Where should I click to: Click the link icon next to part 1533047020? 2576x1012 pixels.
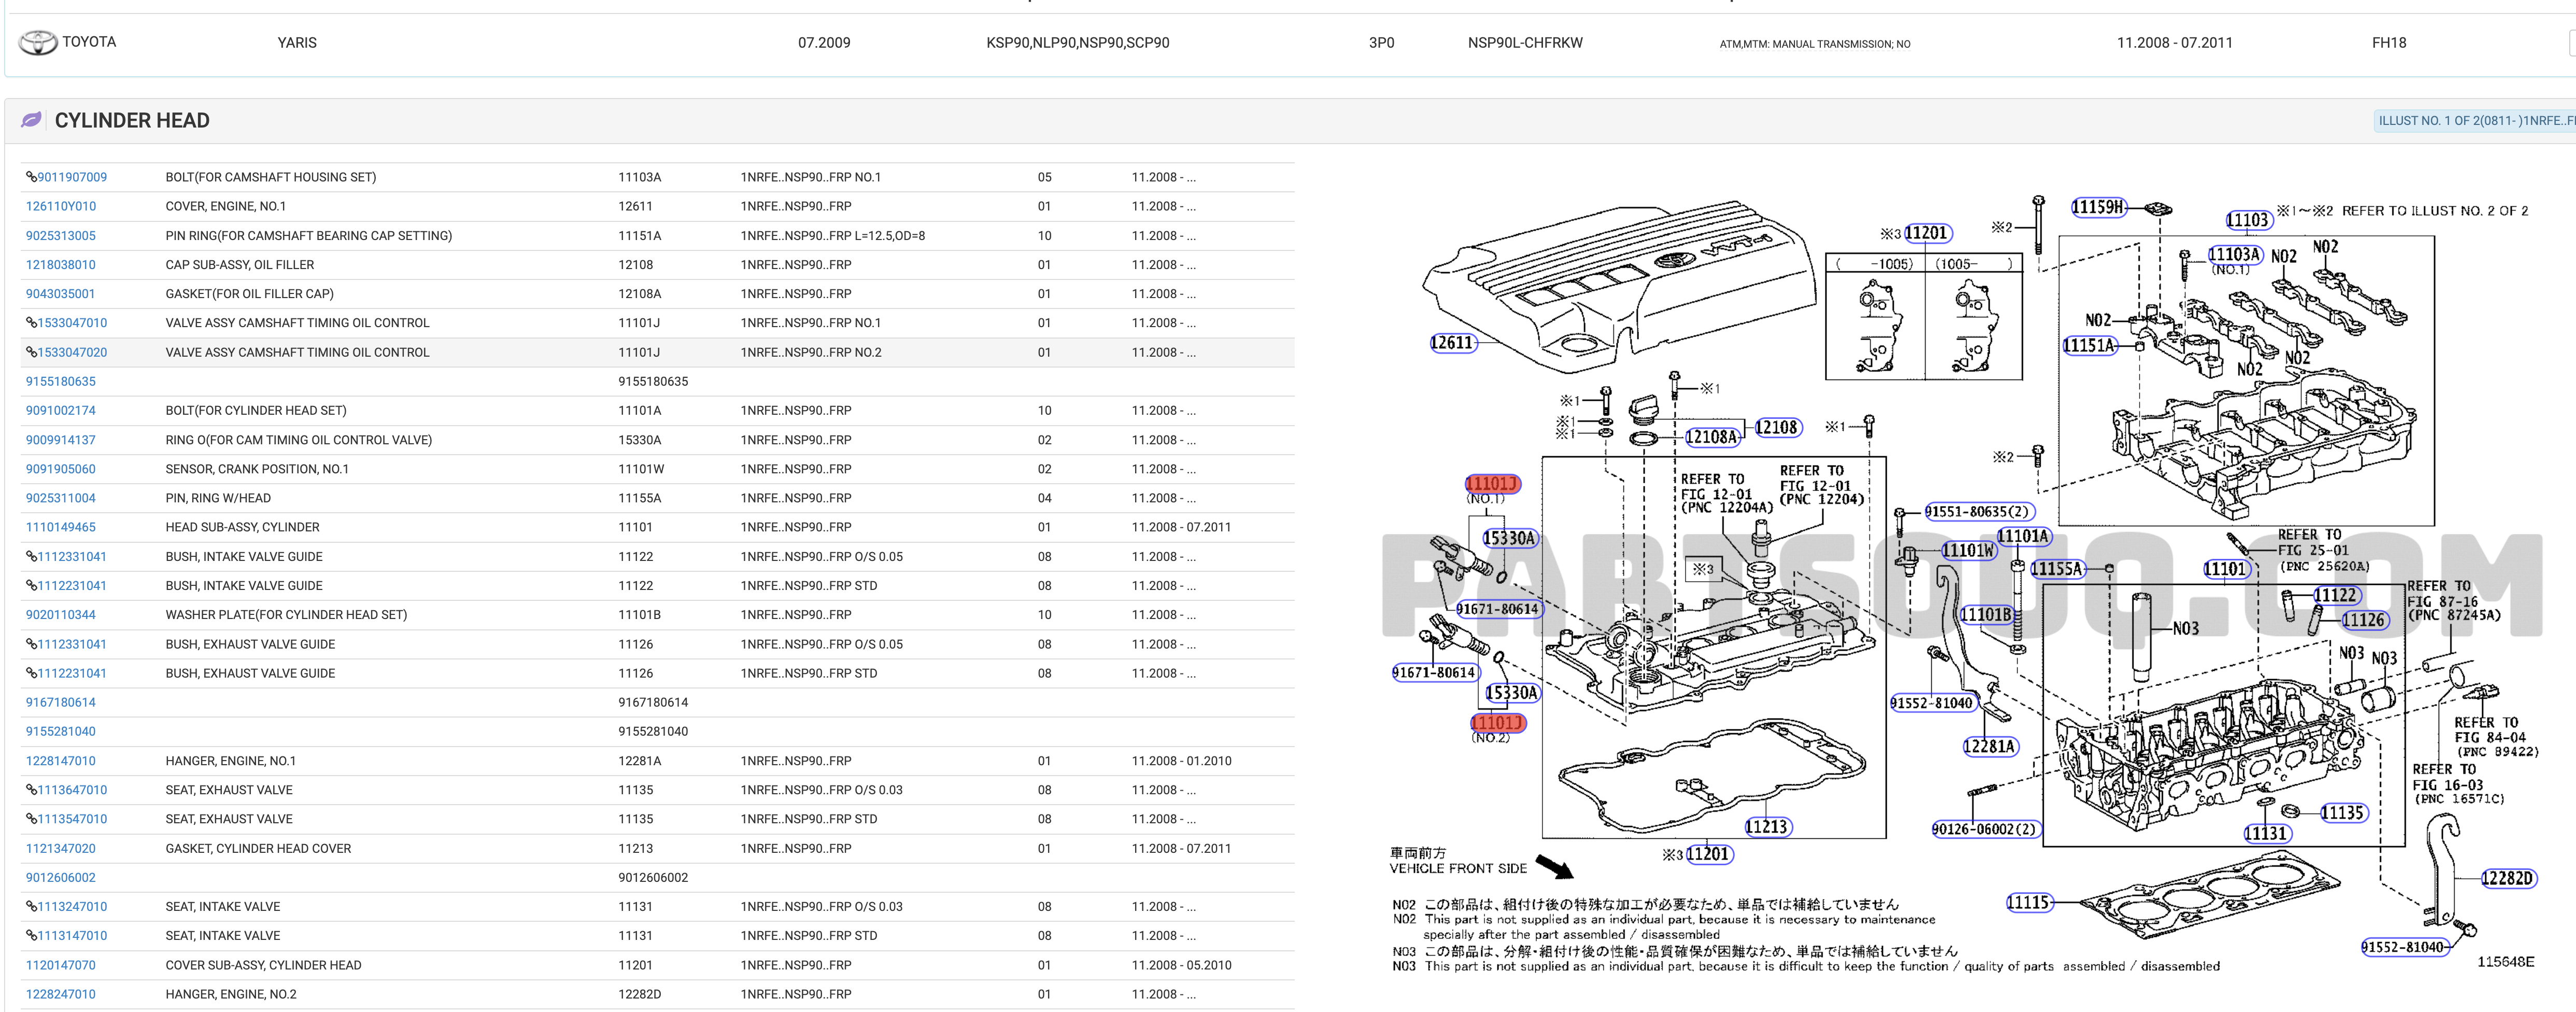[31, 352]
